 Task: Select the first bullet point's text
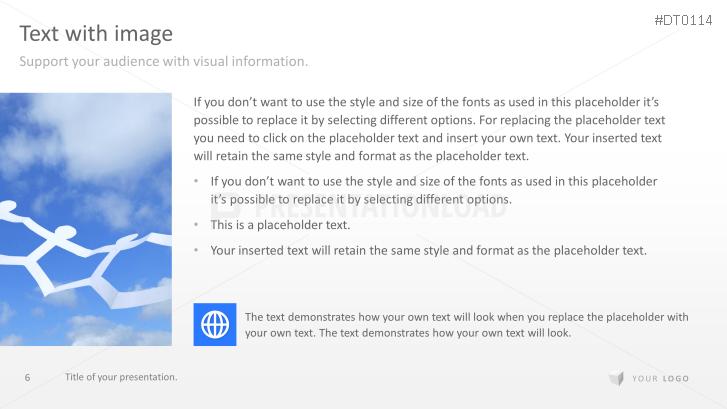tap(434, 190)
